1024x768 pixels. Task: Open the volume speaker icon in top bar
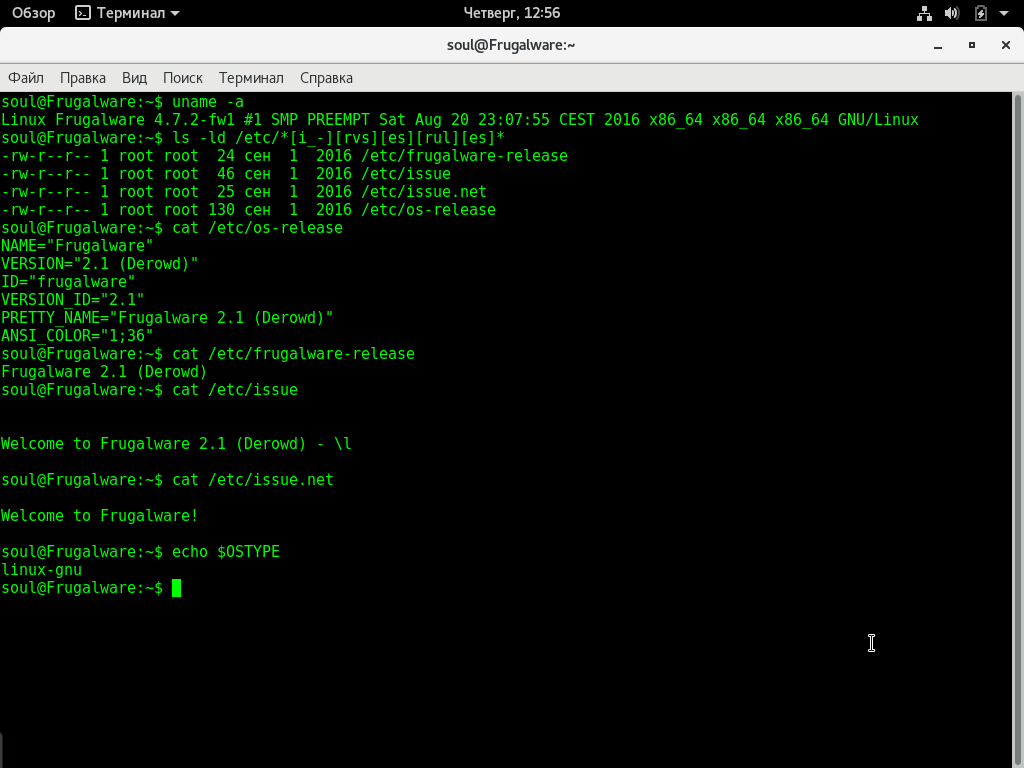click(x=952, y=13)
